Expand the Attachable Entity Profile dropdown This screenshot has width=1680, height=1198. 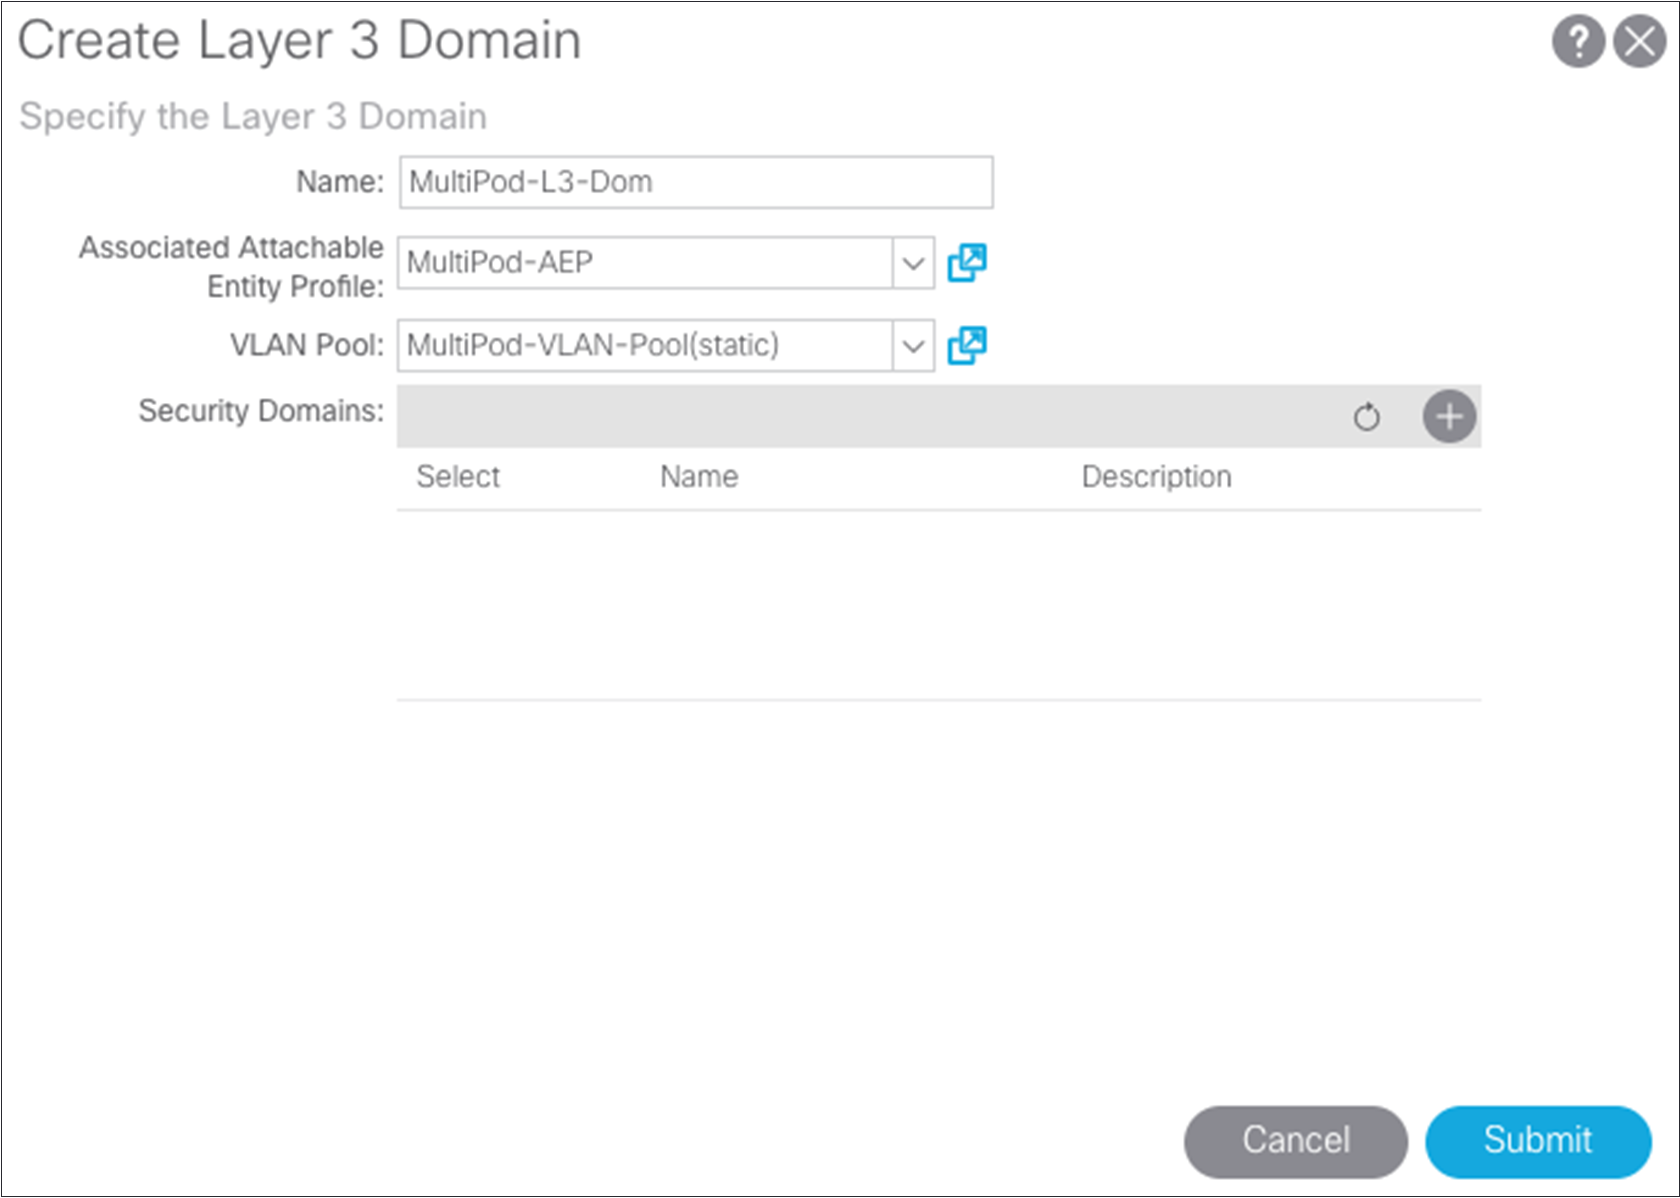click(x=913, y=263)
